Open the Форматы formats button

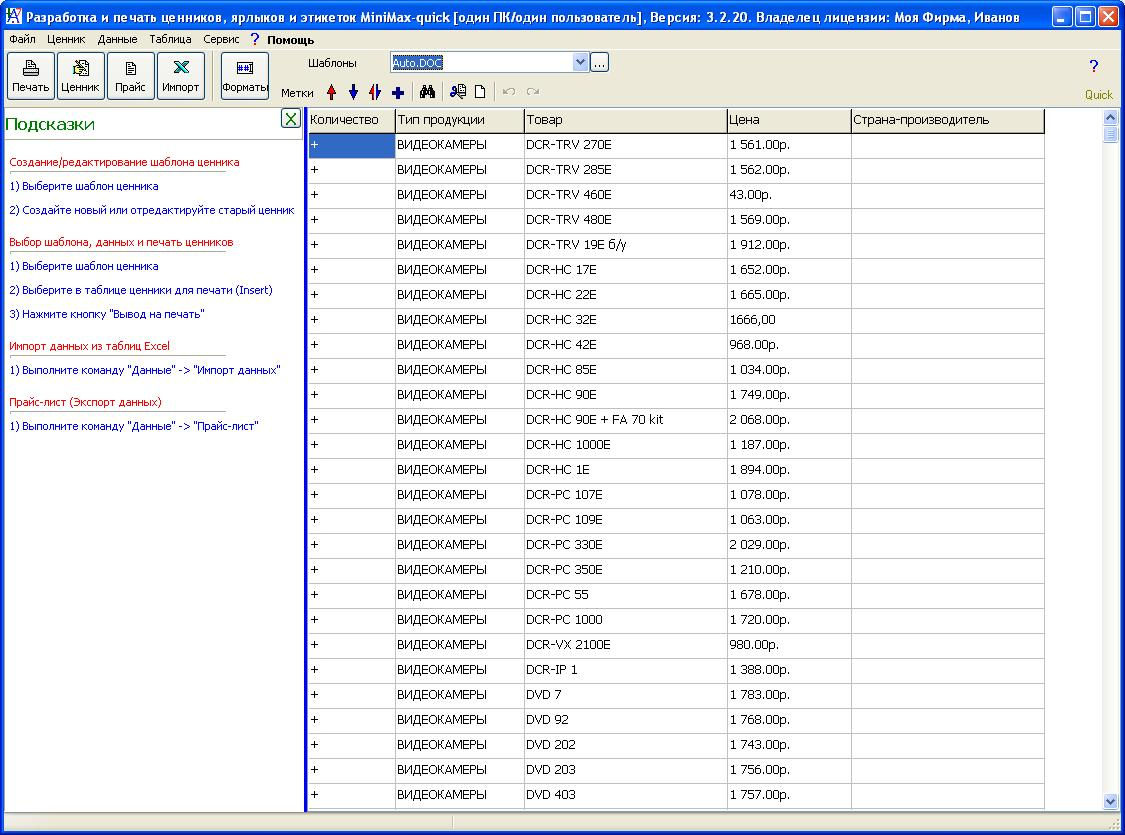pyautogui.click(x=245, y=76)
